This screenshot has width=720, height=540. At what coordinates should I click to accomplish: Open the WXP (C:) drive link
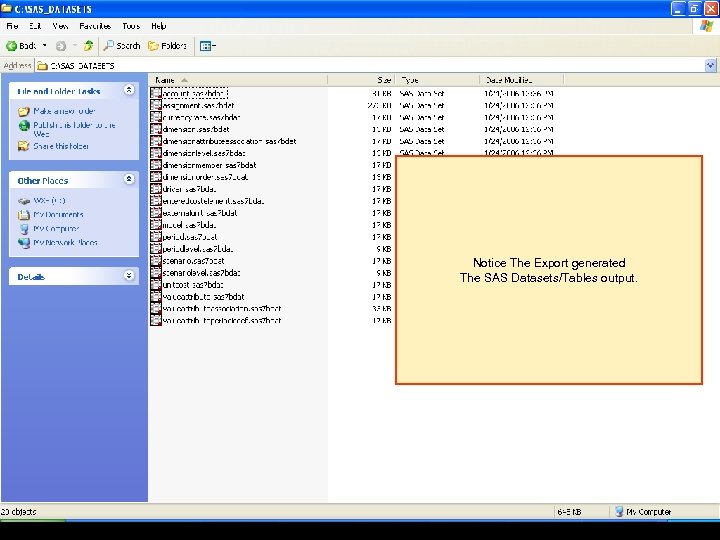pos(49,201)
